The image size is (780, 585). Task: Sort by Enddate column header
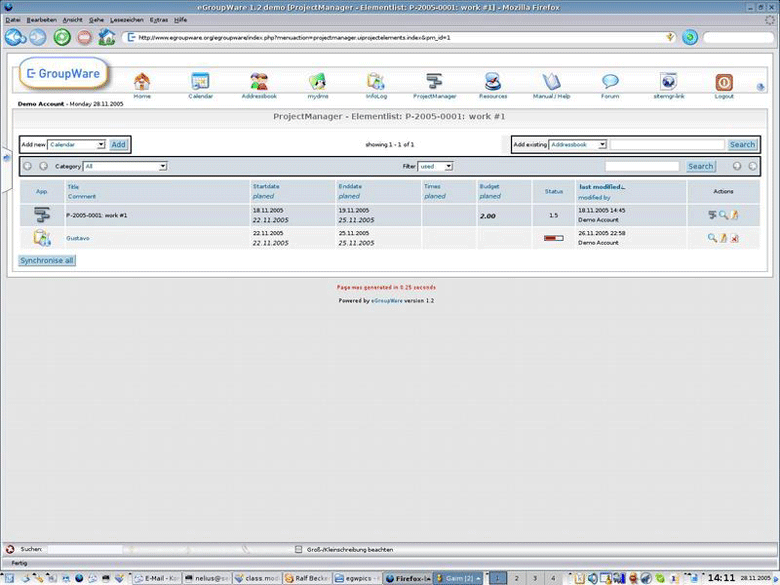point(350,187)
